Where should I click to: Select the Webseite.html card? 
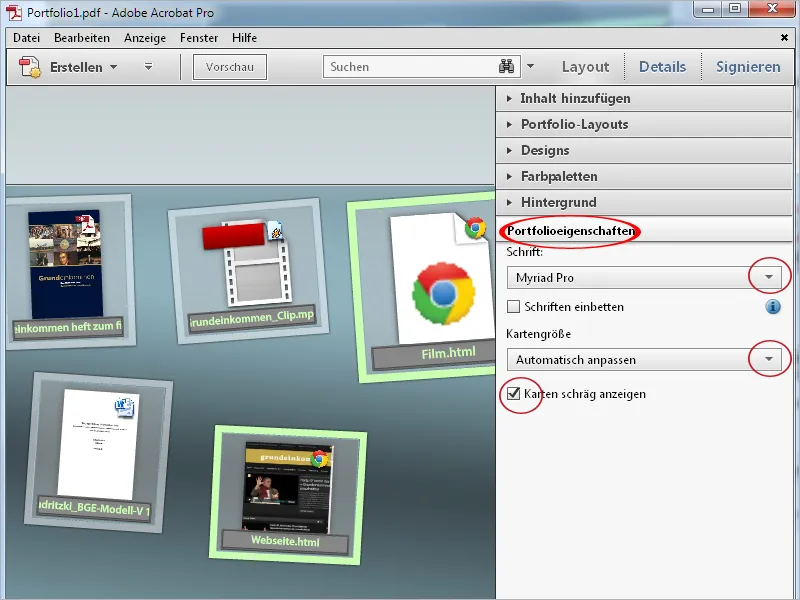pos(287,495)
